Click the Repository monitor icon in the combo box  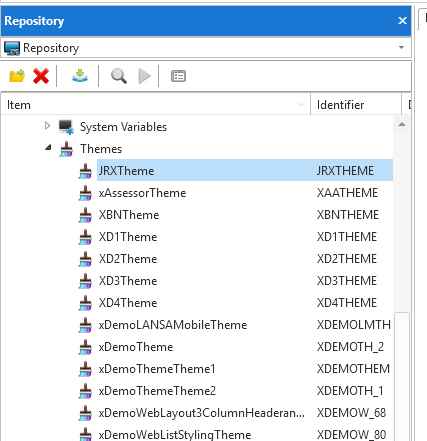tap(12, 48)
